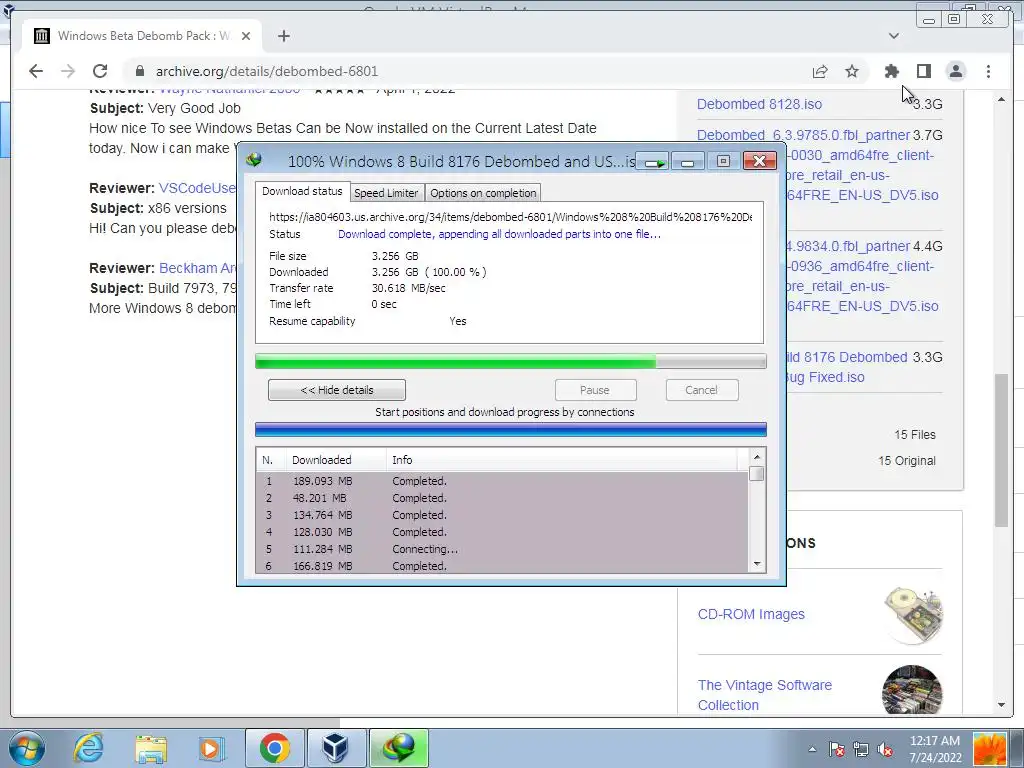Screen dimensions: 1024x768
Task: Open CD-ROM Images collection link
Action: 751,614
